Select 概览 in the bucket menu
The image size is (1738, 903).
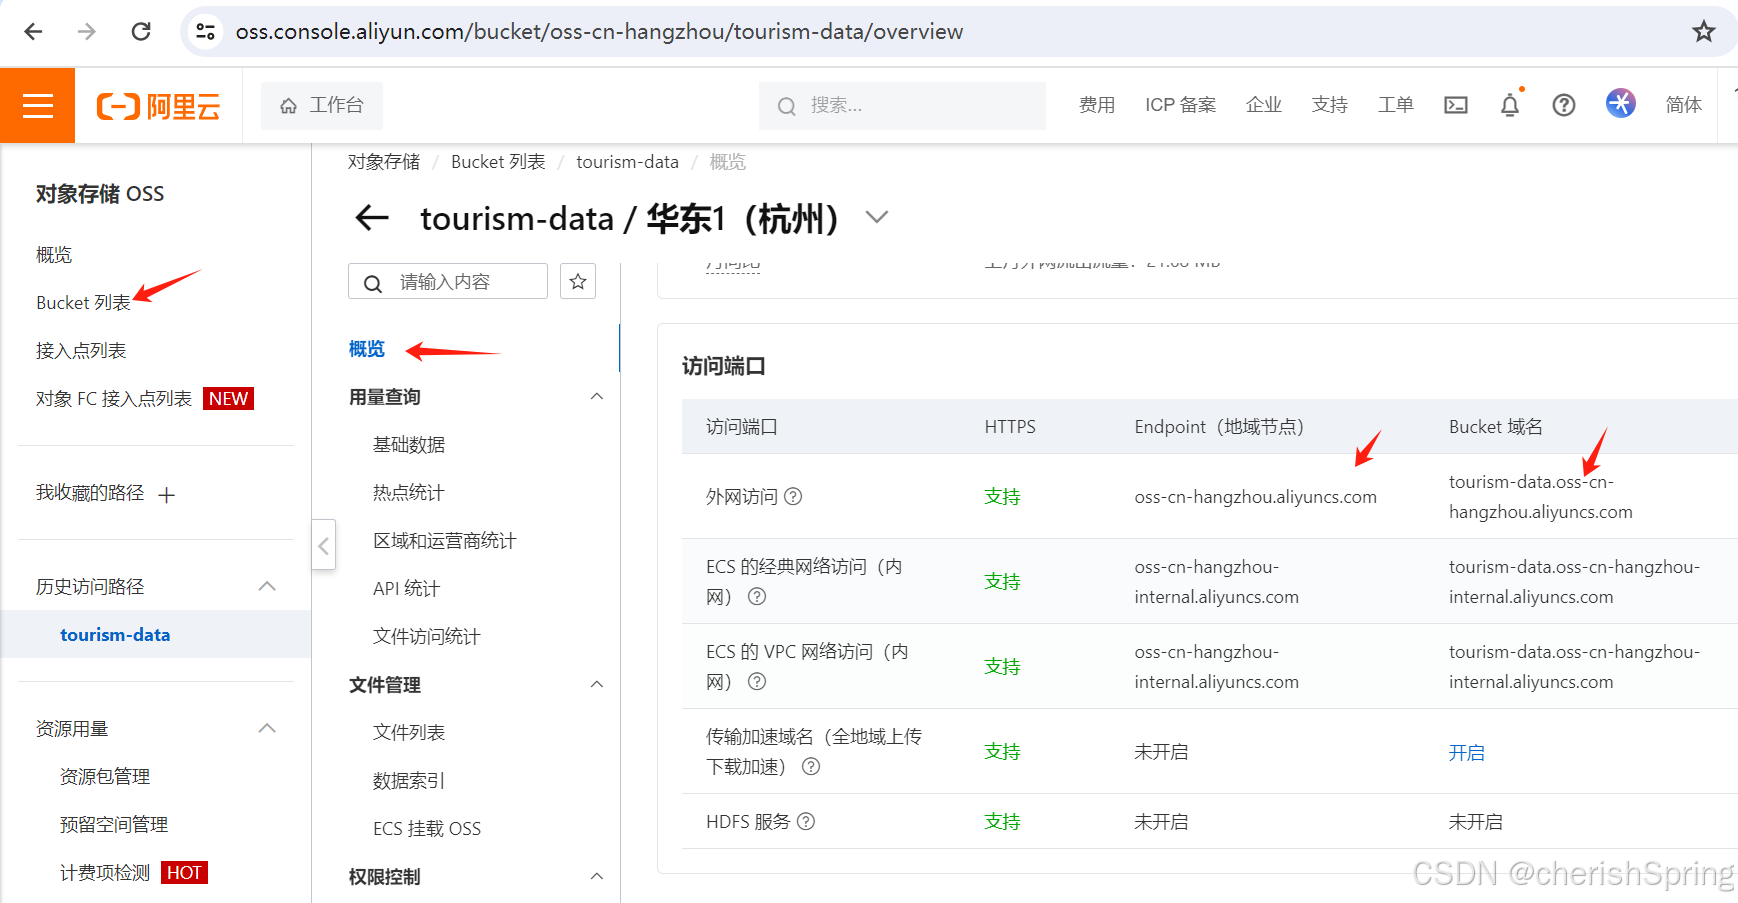click(x=367, y=349)
